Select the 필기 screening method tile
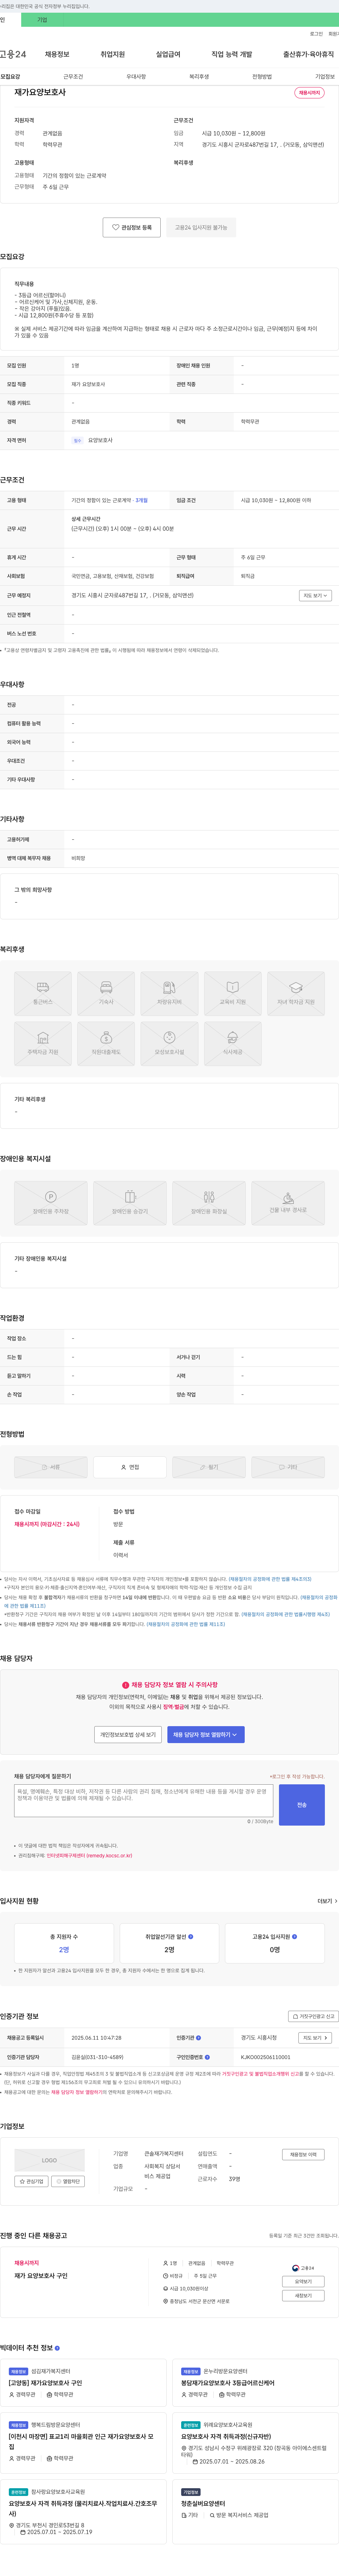This screenshot has height=2576, width=339. pyautogui.click(x=209, y=1467)
